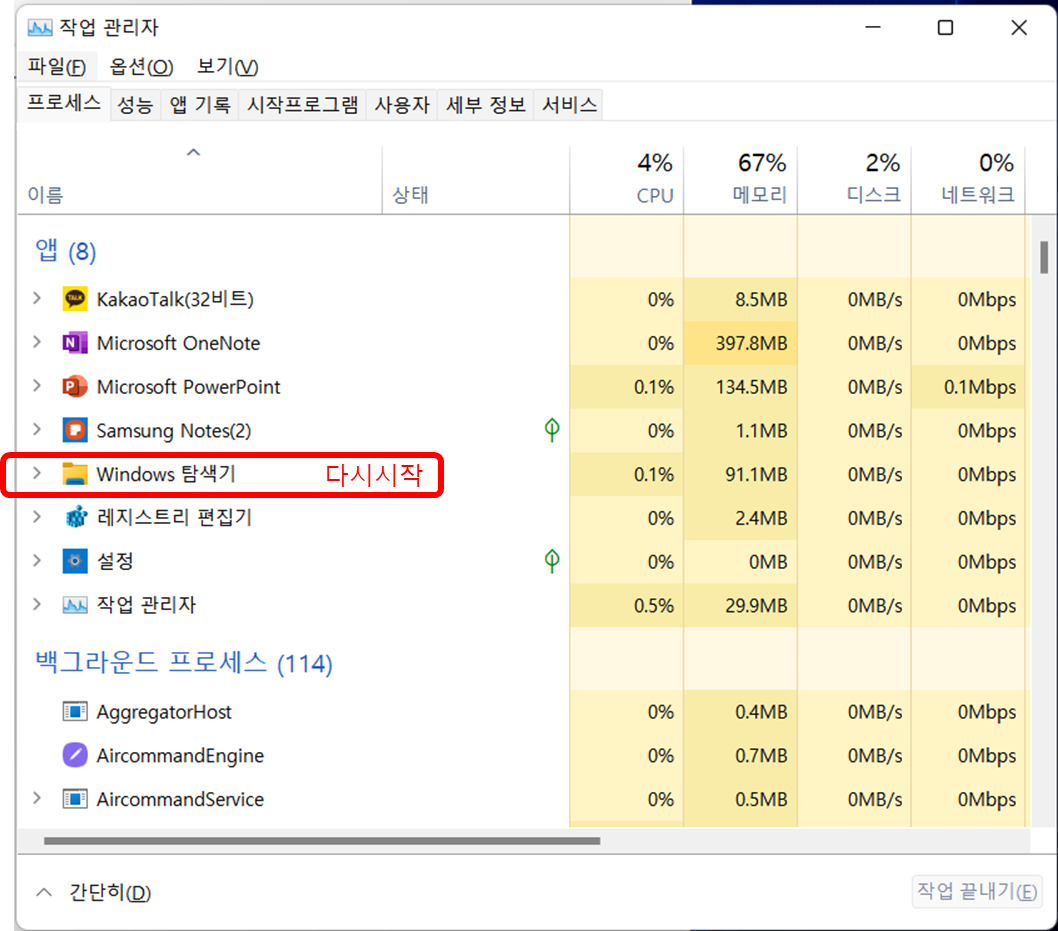This screenshot has height=931, width=1058.
Task: Click the Microsoft PowerPoint icon
Action: [75, 387]
